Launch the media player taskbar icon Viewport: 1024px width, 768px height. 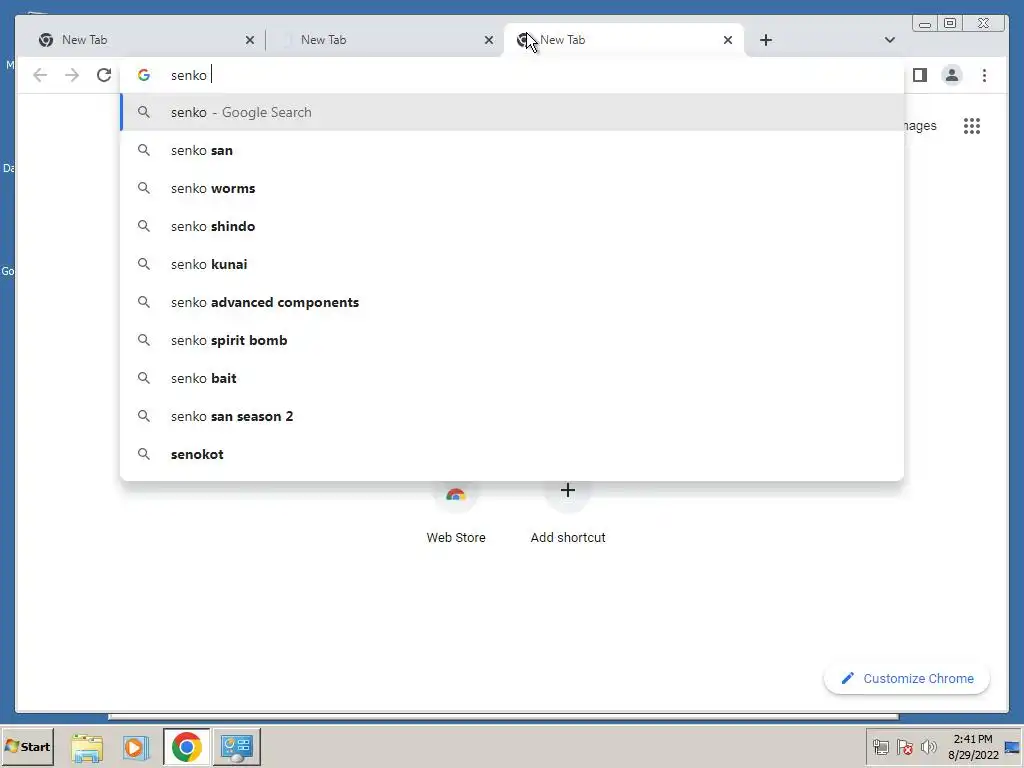coord(136,747)
